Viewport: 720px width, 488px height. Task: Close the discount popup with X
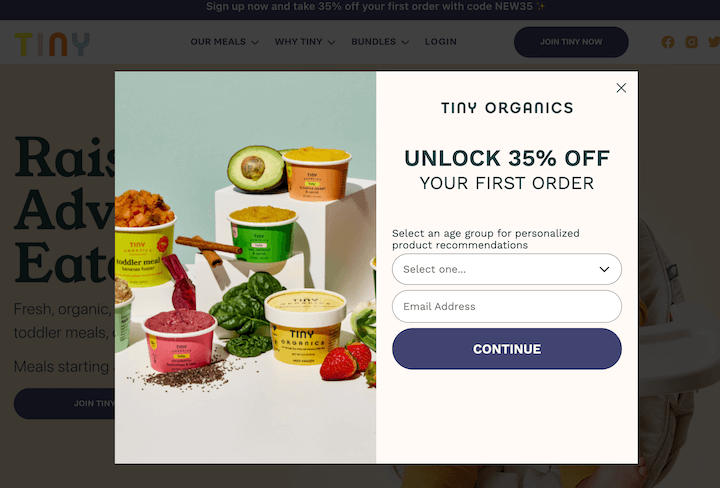pyautogui.click(x=621, y=88)
